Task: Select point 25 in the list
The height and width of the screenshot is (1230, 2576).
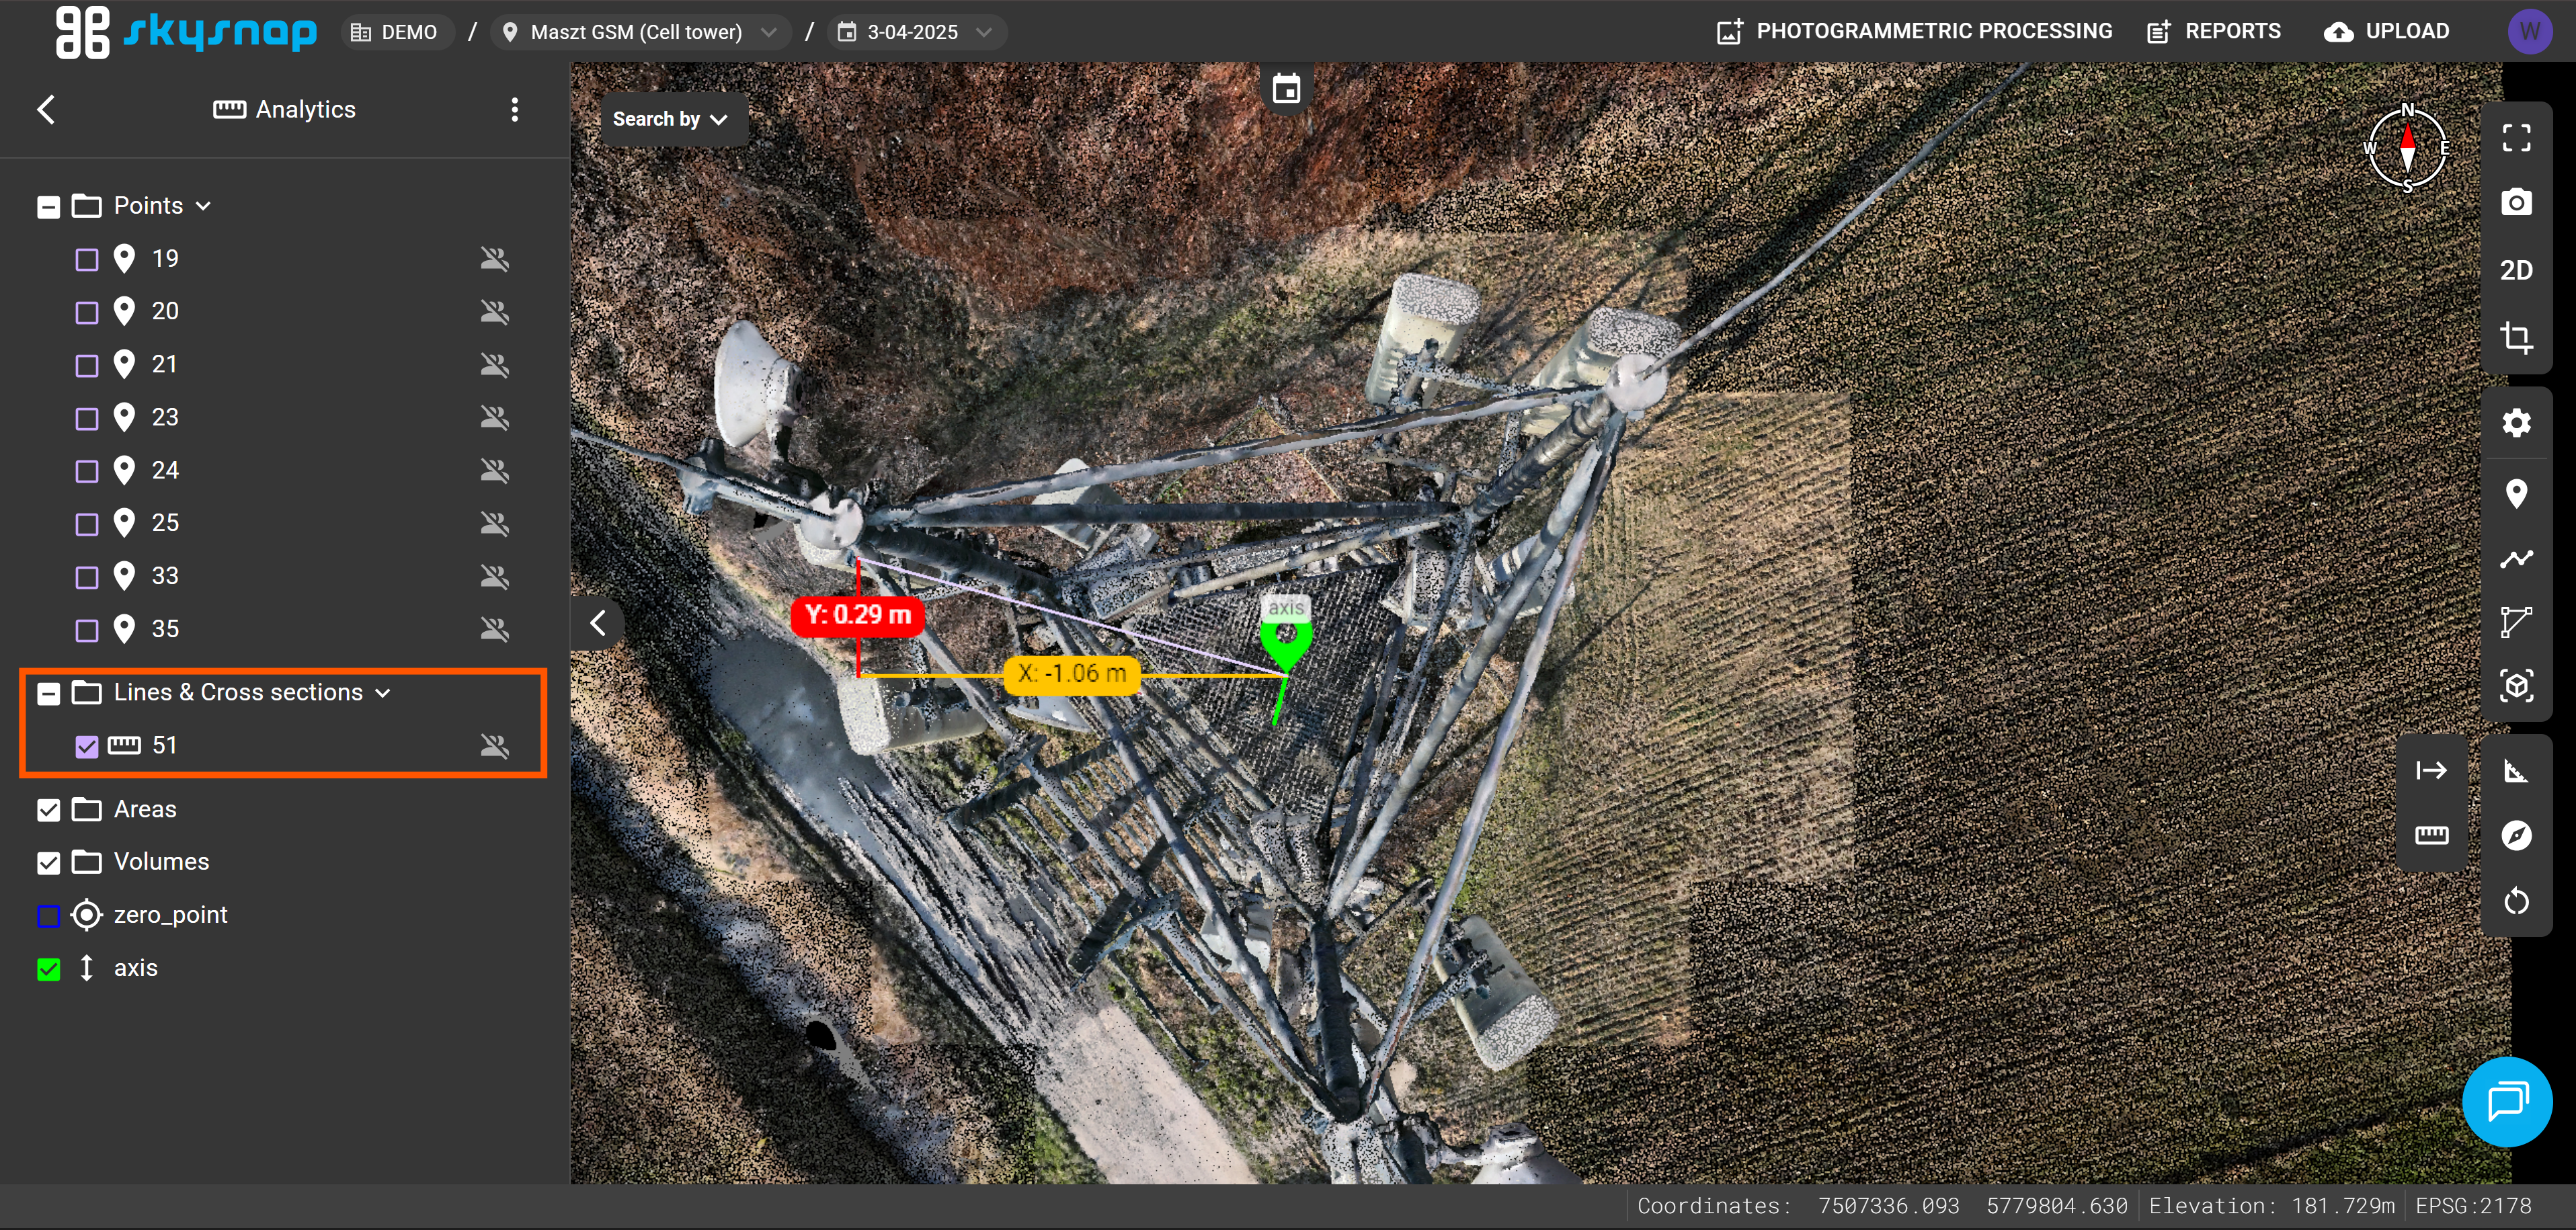Action: click(165, 523)
